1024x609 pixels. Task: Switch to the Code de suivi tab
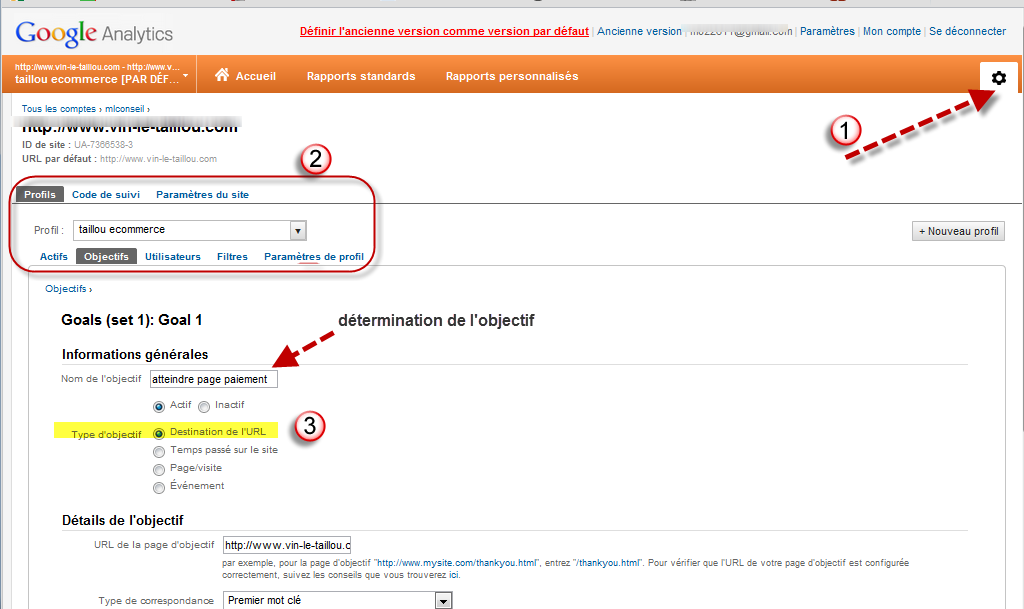click(106, 195)
